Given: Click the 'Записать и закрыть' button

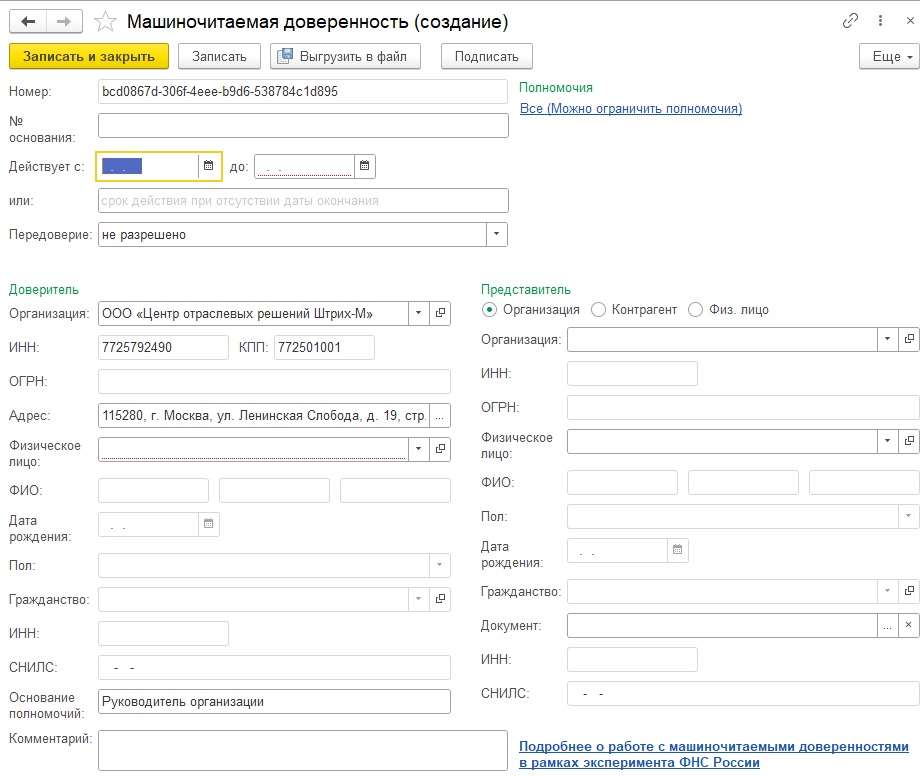Looking at the screenshot, I should [89, 56].
